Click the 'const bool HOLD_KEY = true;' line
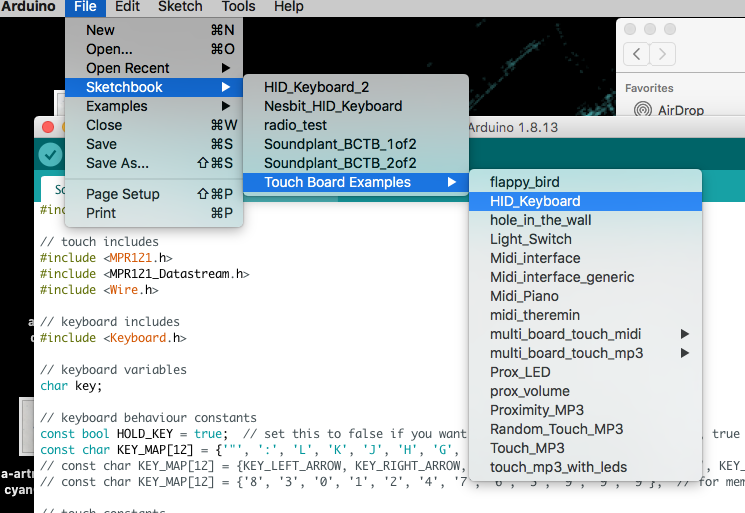 134,434
